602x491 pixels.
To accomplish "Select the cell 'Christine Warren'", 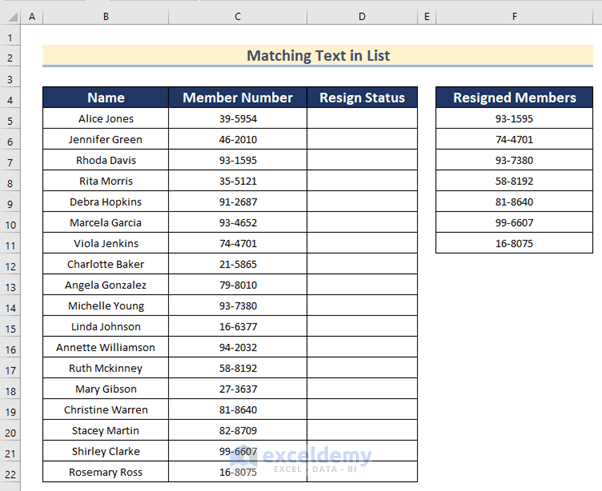I will [x=106, y=410].
